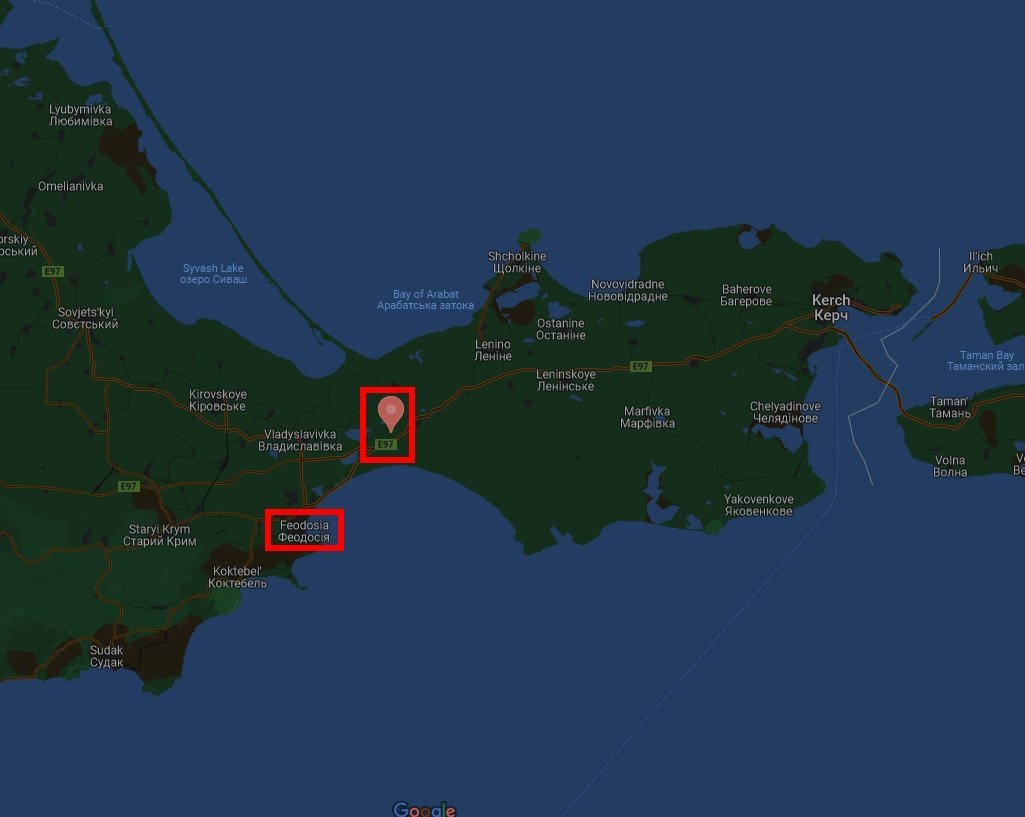The image size is (1025, 817).
Task: Click the E97 badge below the pin
Action: click(386, 444)
